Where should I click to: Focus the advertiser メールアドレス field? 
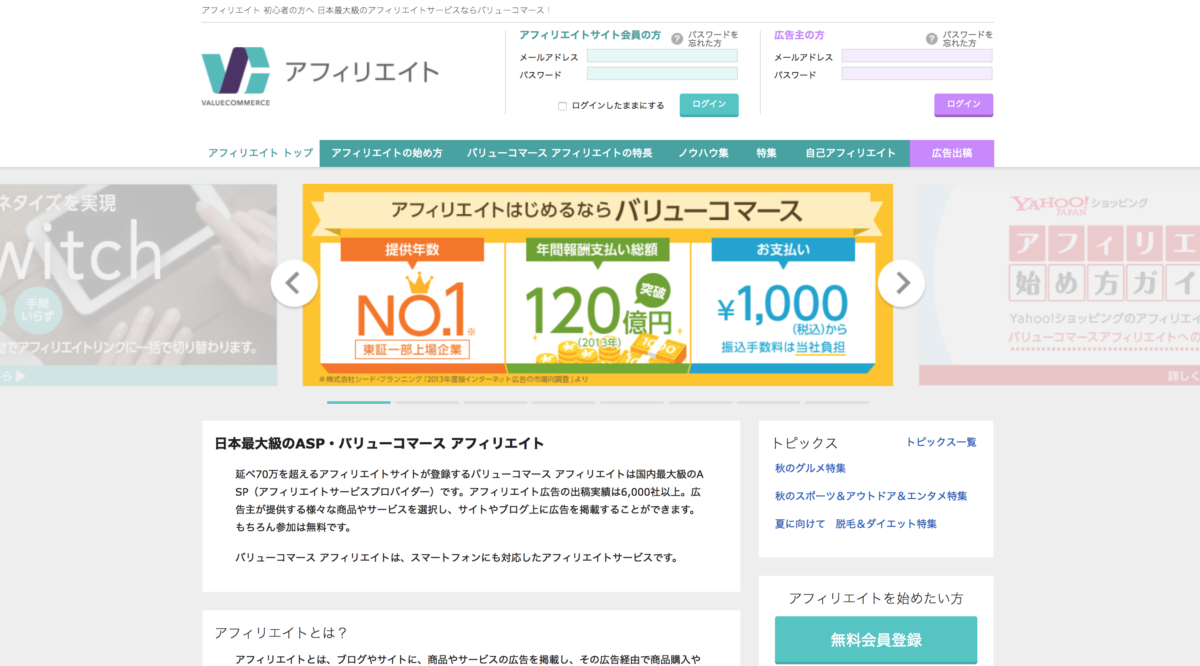tap(917, 56)
